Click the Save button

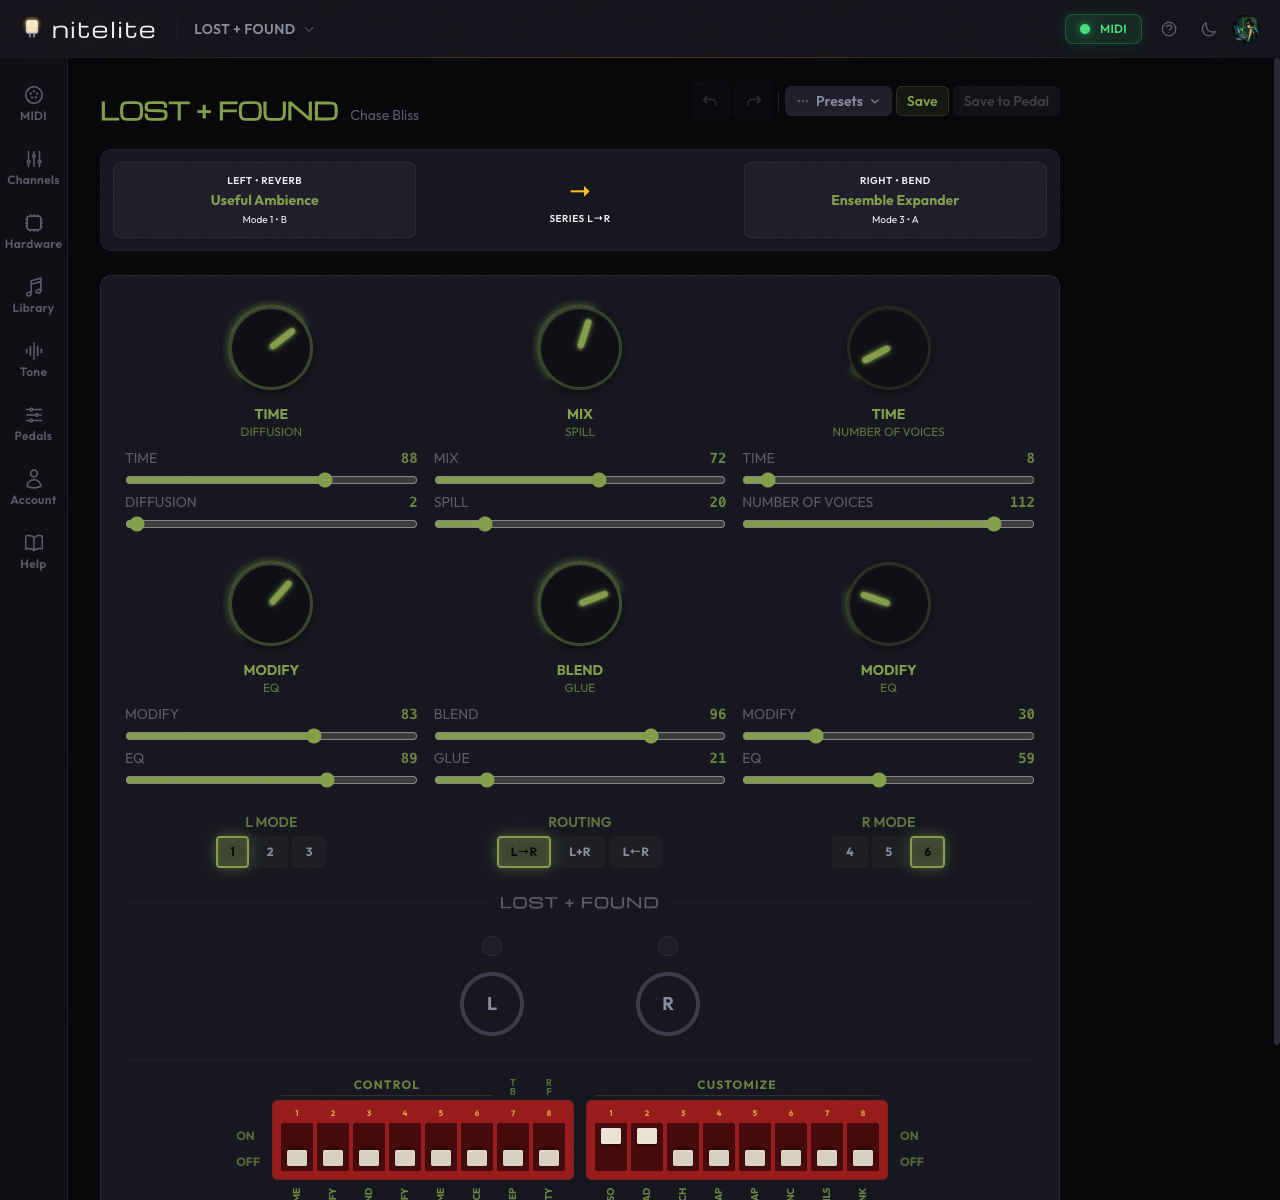tap(921, 101)
